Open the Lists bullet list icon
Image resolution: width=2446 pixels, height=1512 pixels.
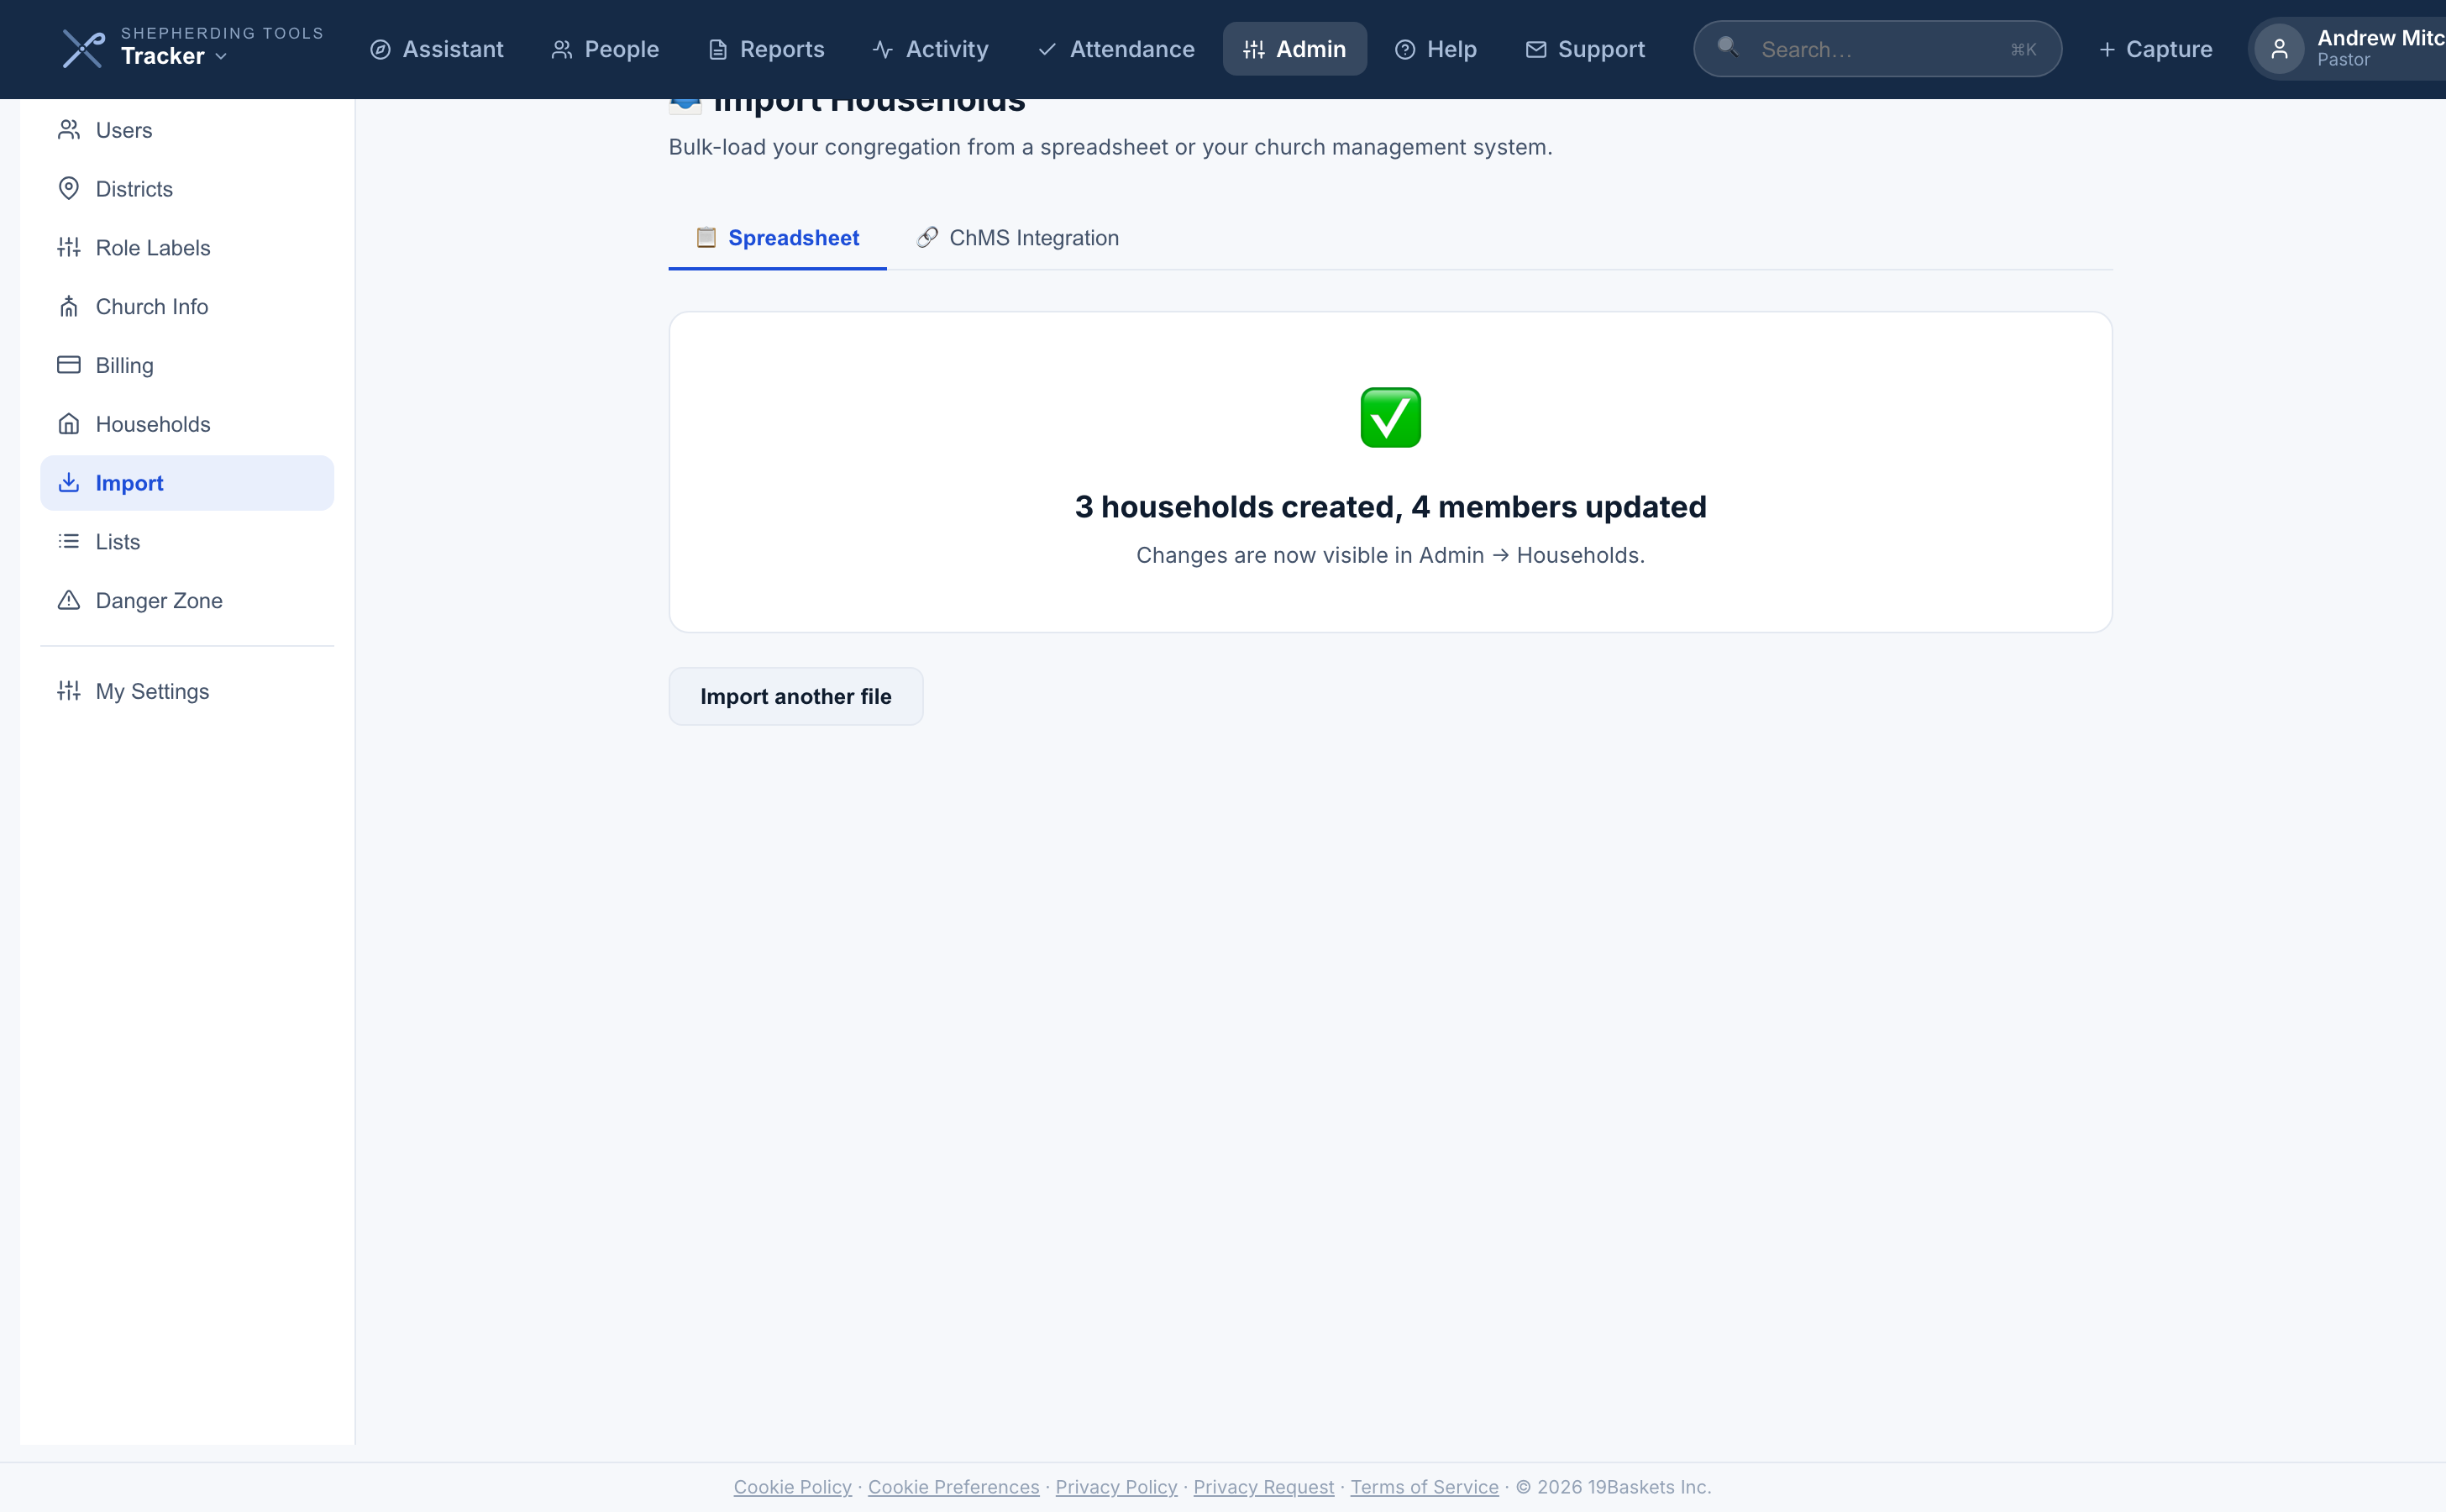coord(69,541)
